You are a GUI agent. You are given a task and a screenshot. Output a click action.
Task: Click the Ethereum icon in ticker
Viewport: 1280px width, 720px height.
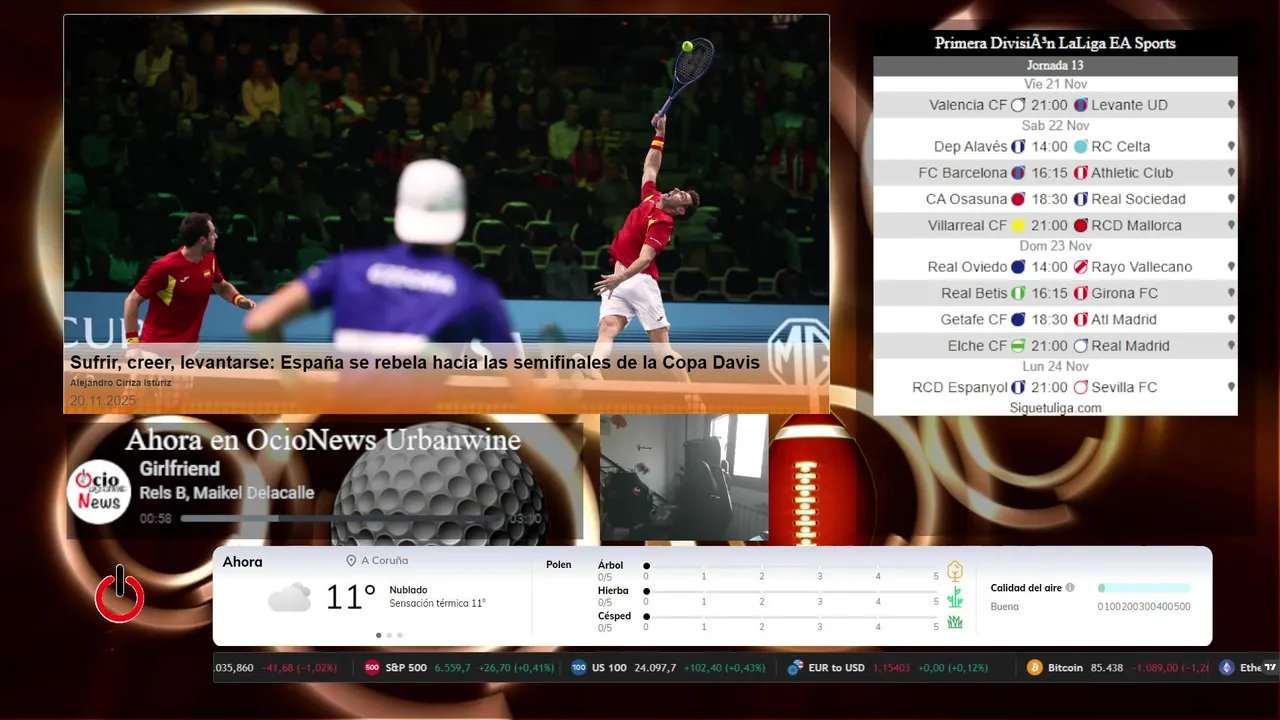pyautogui.click(x=1227, y=668)
